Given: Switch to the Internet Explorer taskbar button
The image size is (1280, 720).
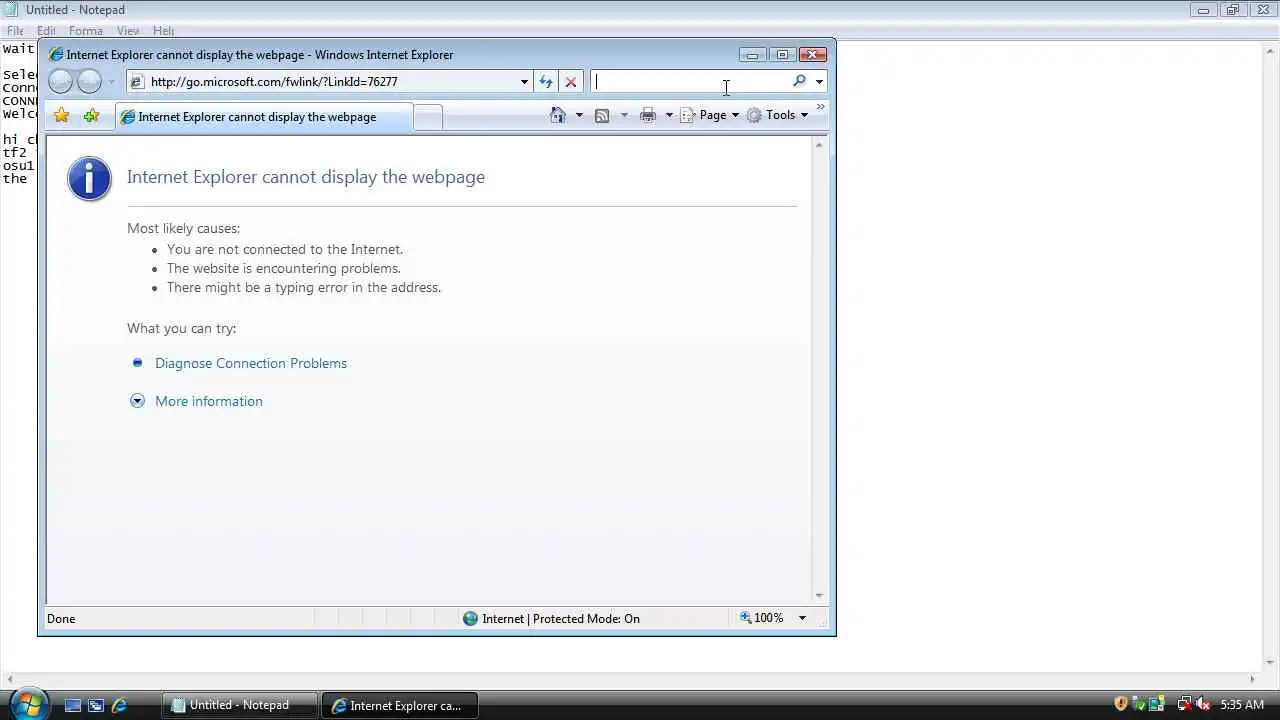Looking at the screenshot, I should pyautogui.click(x=400, y=705).
